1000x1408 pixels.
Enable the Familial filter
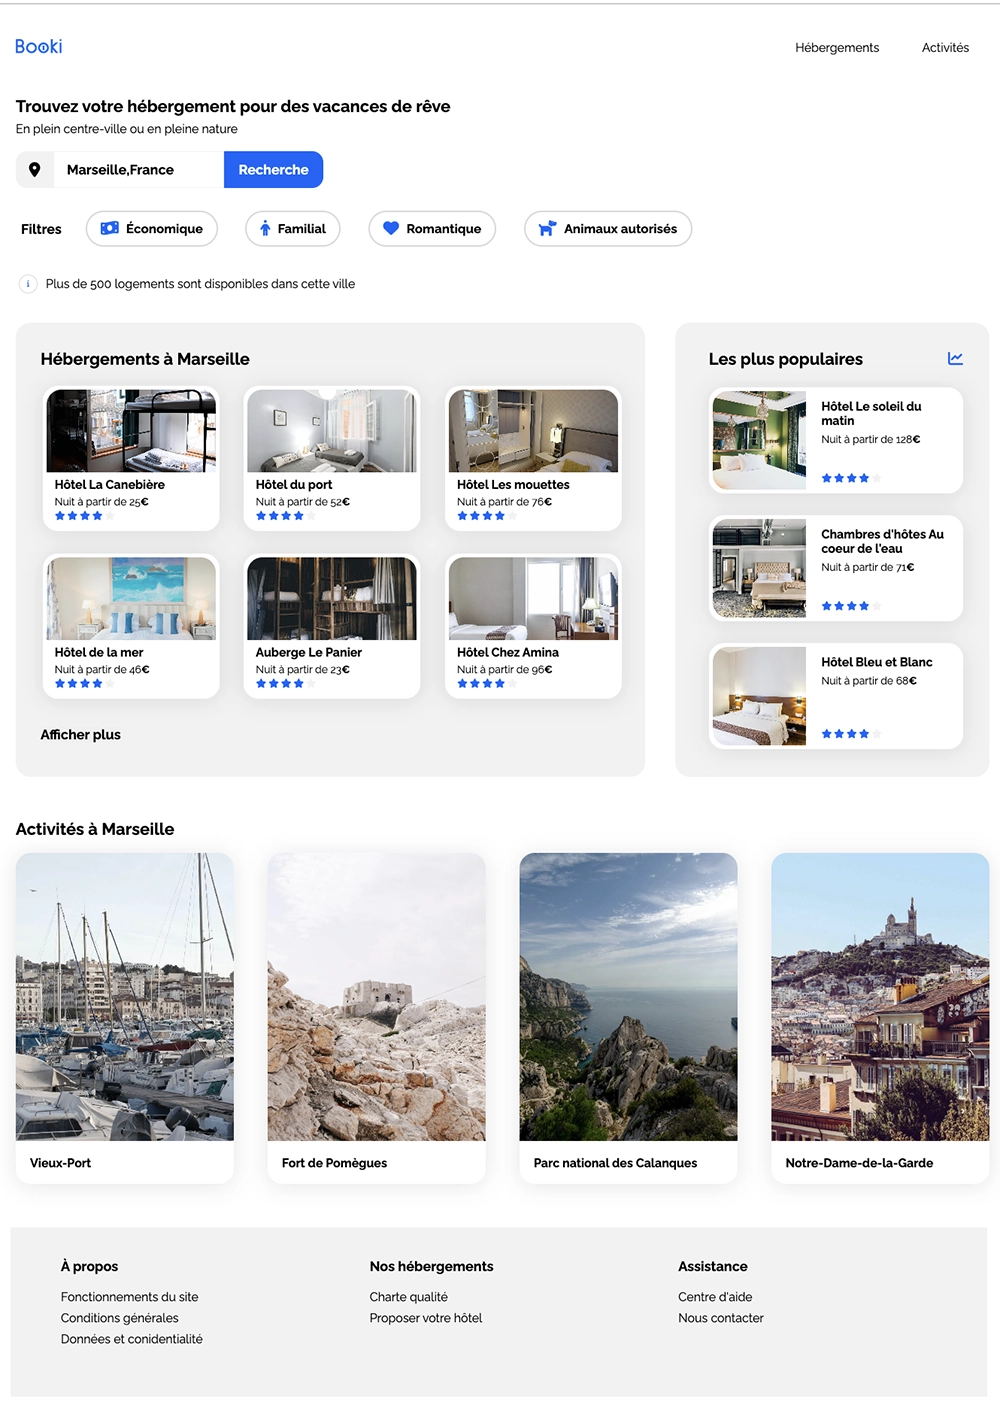292,228
